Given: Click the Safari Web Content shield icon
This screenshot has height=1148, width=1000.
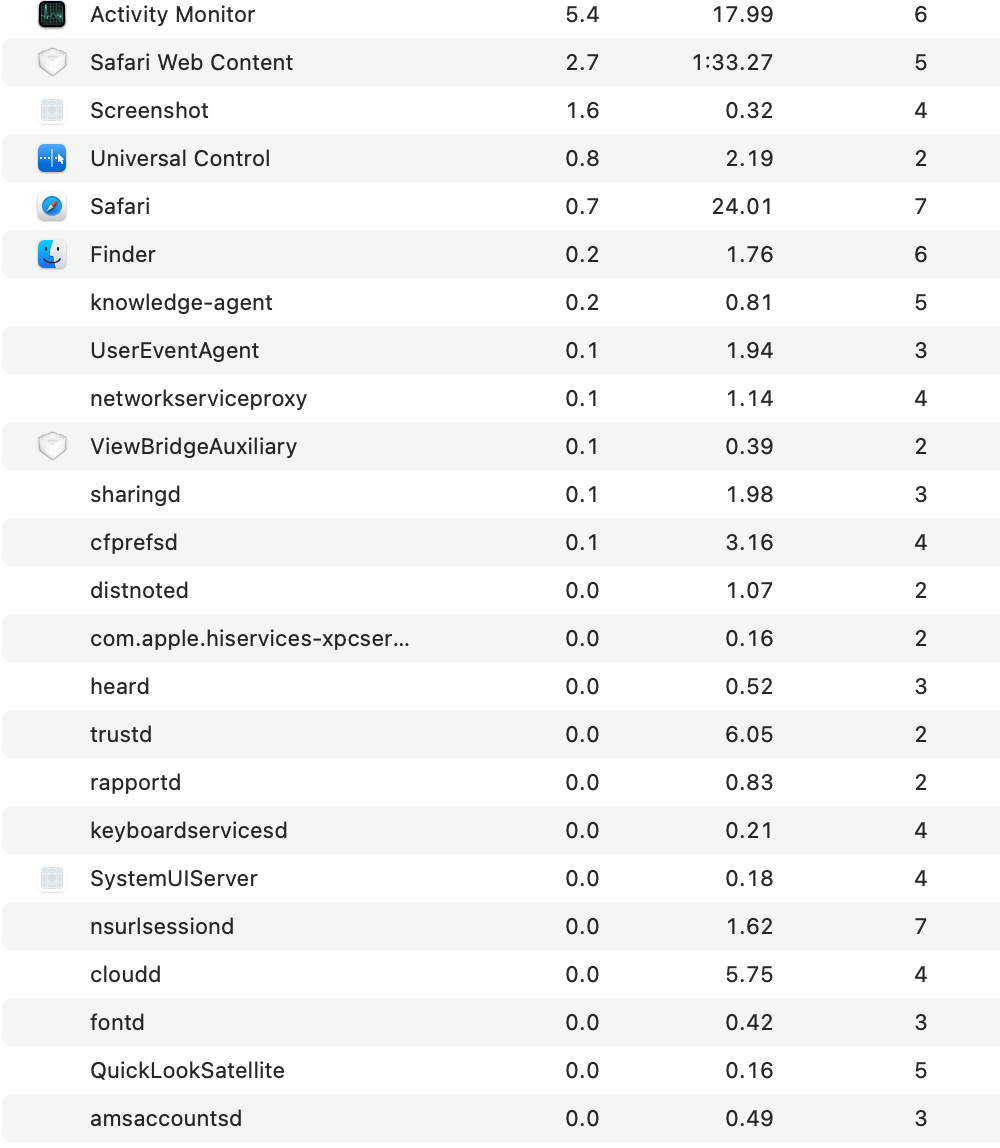Looking at the screenshot, I should (x=52, y=62).
